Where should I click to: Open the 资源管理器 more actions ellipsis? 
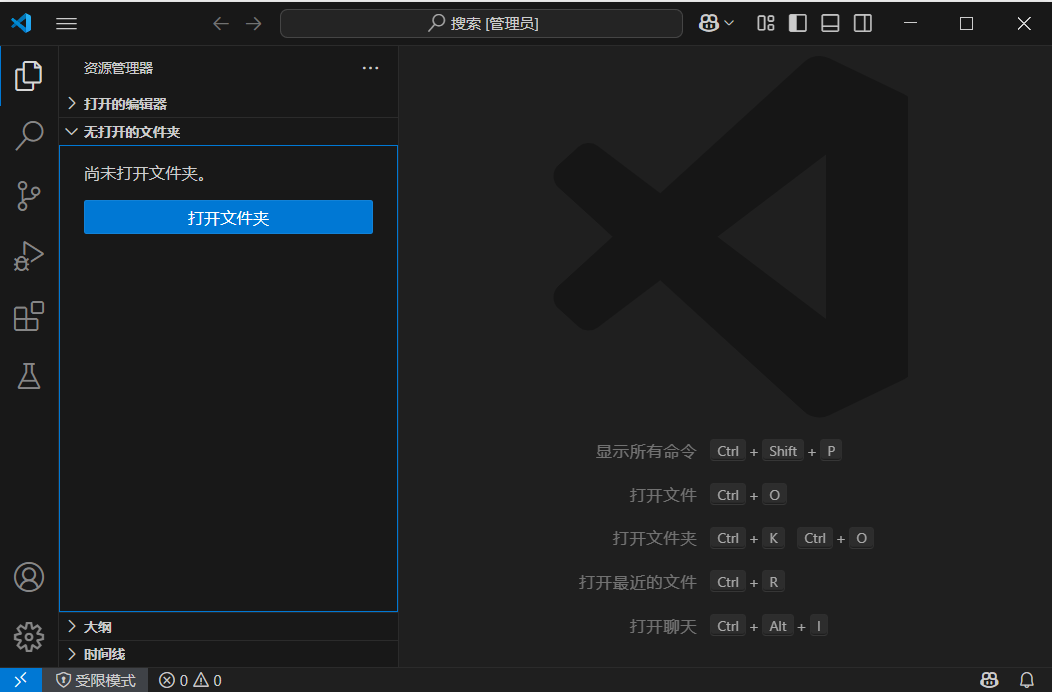coord(370,68)
